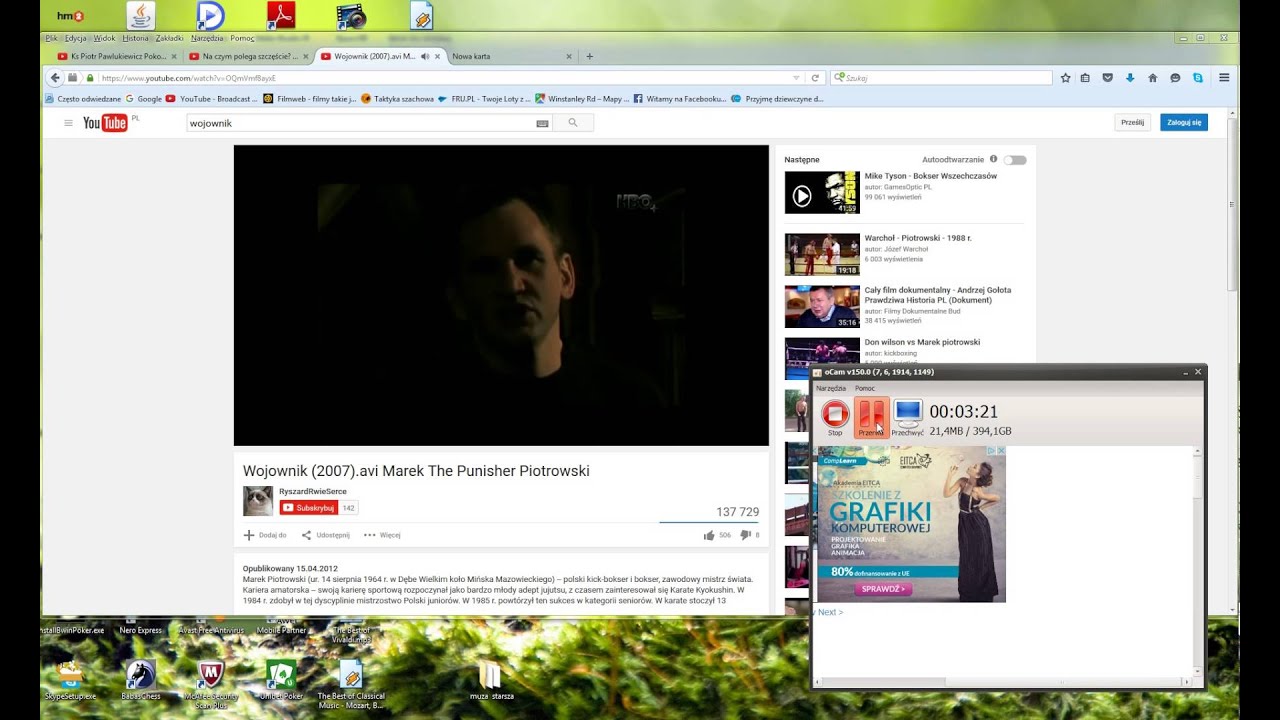Open the Google bookmark

point(144,99)
